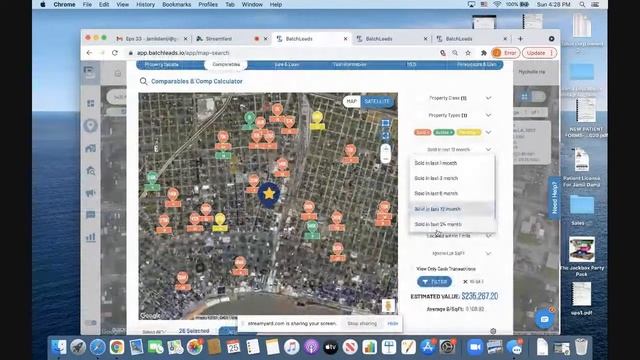640x360 pixels.
Task: Open the map pin sidebar icon
Action: click(x=90, y=126)
